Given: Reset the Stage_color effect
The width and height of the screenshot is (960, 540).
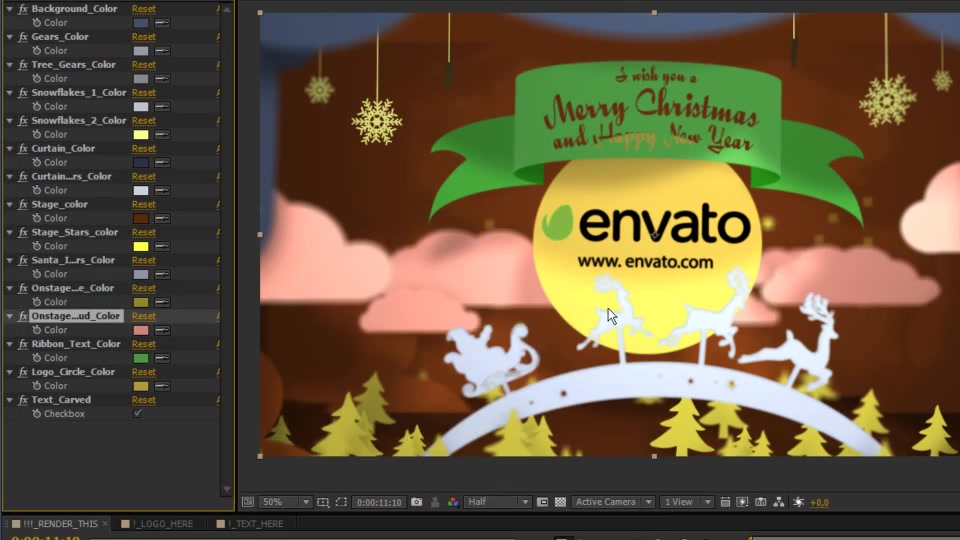Looking at the screenshot, I should [144, 204].
